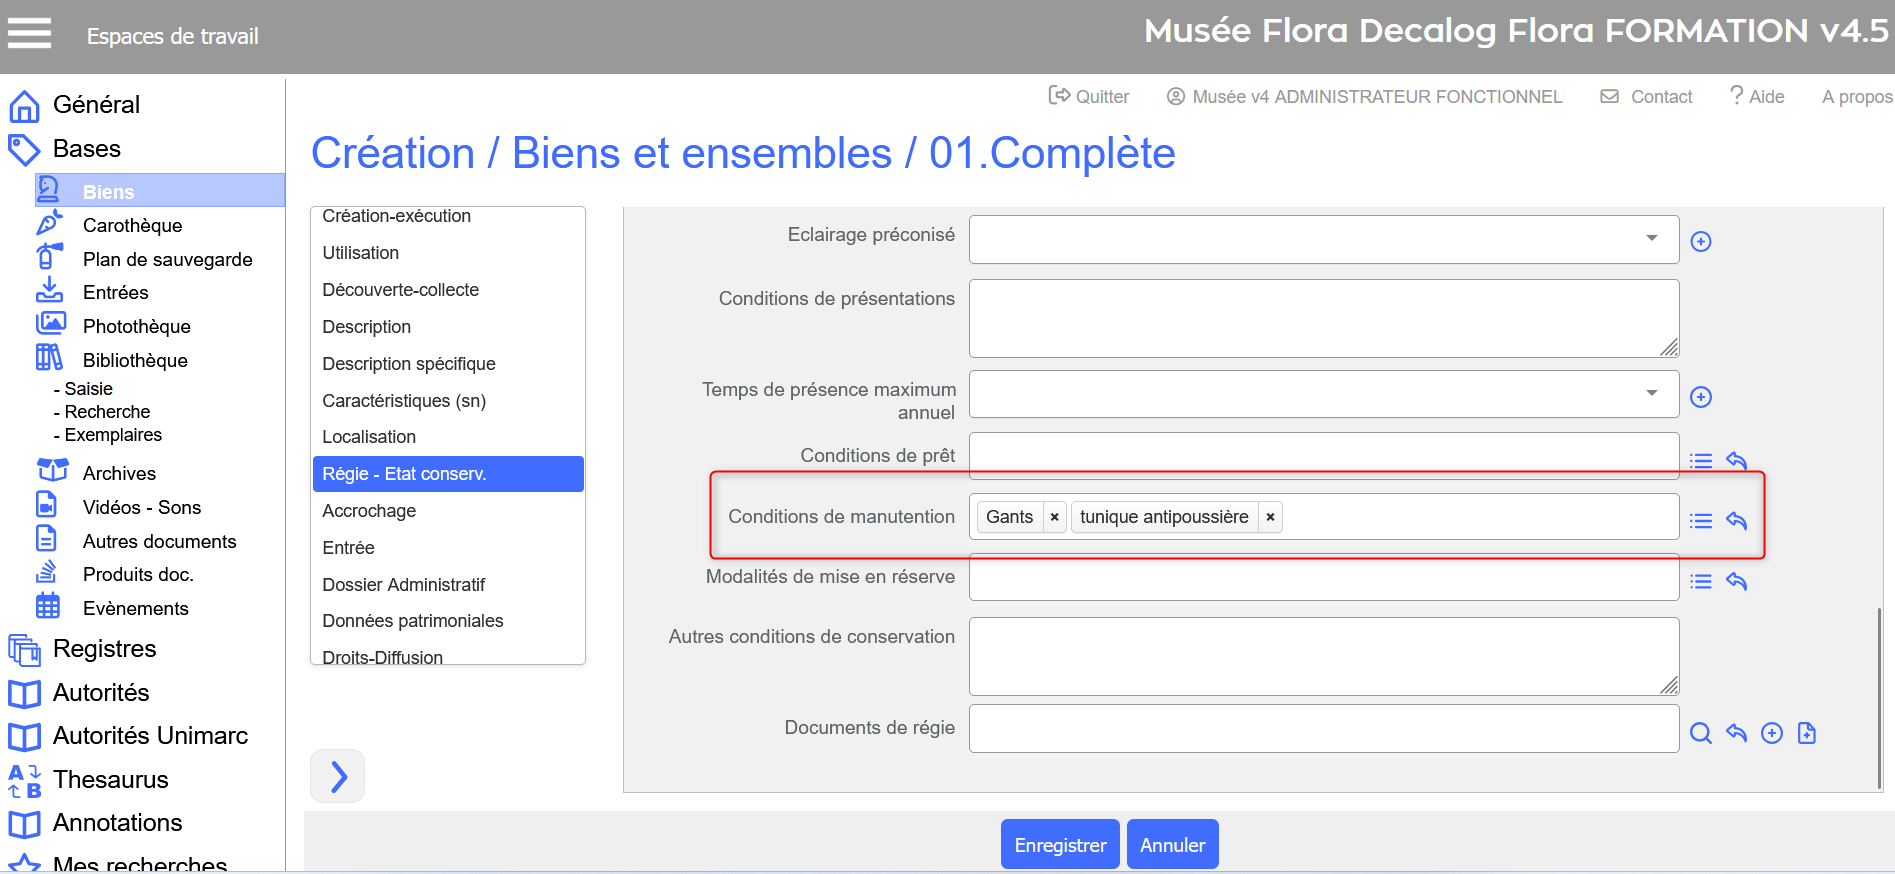Viewport: 1895px width, 874px height.
Task: Remove the tunique antipoussière tag
Action: (x=1270, y=517)
